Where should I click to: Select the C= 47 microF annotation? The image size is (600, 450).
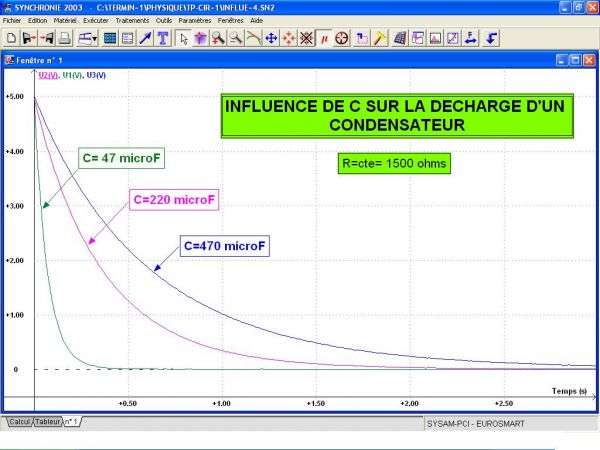coord(121,158)
